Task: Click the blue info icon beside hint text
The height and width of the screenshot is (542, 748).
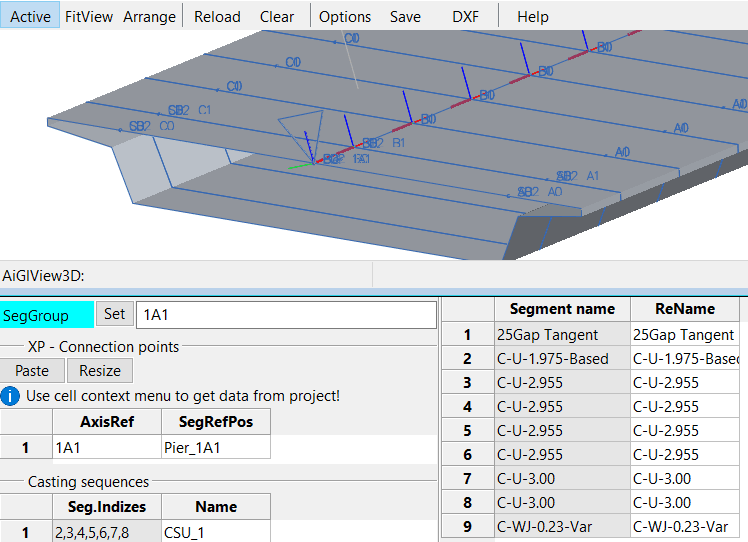Action: (x=12, y=396)
